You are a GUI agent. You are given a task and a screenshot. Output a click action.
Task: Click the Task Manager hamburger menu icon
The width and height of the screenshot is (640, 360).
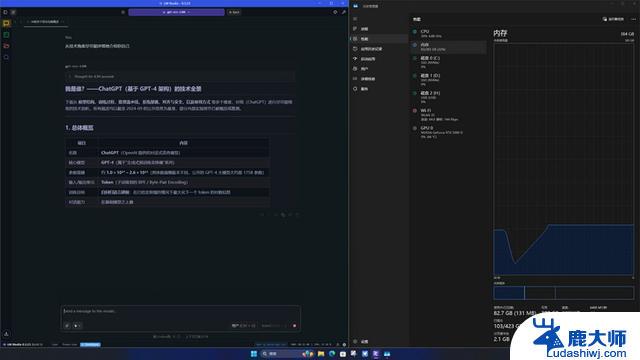click(355, 19)
